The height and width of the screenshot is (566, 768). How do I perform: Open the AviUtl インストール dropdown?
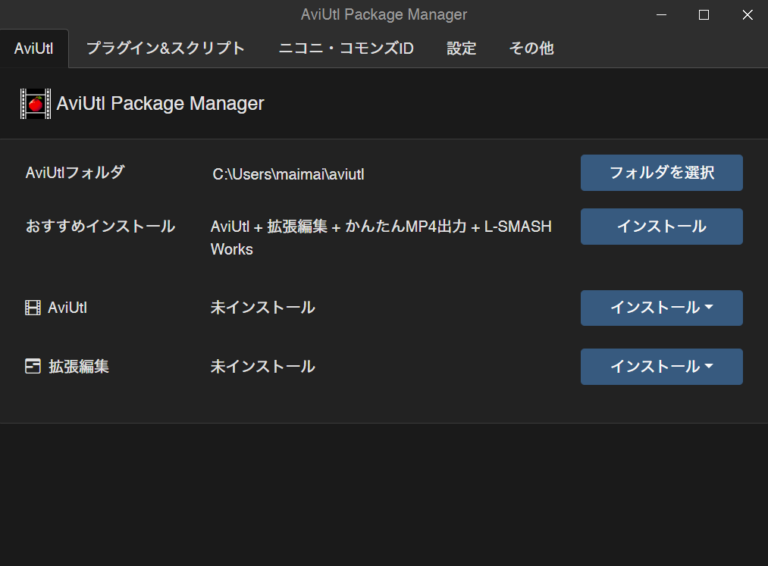661,308
